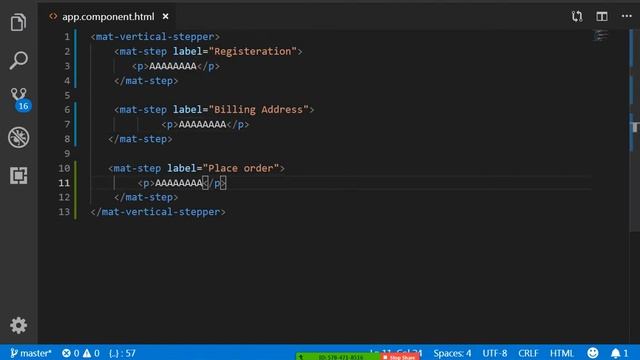Click the vertical scrollbar of editor
640x360 pixels.
[634, 131]
